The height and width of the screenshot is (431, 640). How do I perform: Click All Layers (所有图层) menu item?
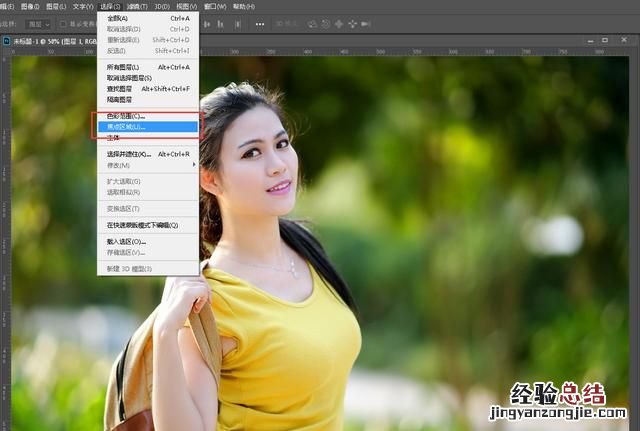(124, 67)
